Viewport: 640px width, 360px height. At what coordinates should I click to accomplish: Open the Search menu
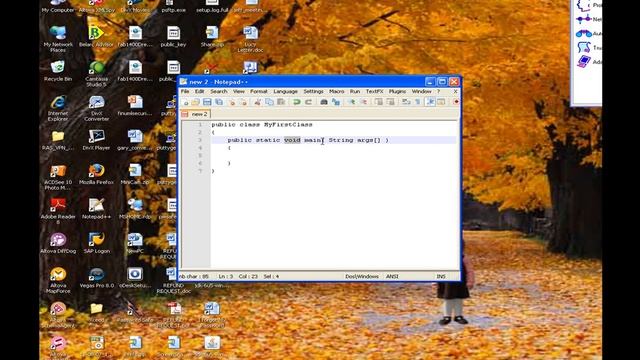click(x=218, y=91)
